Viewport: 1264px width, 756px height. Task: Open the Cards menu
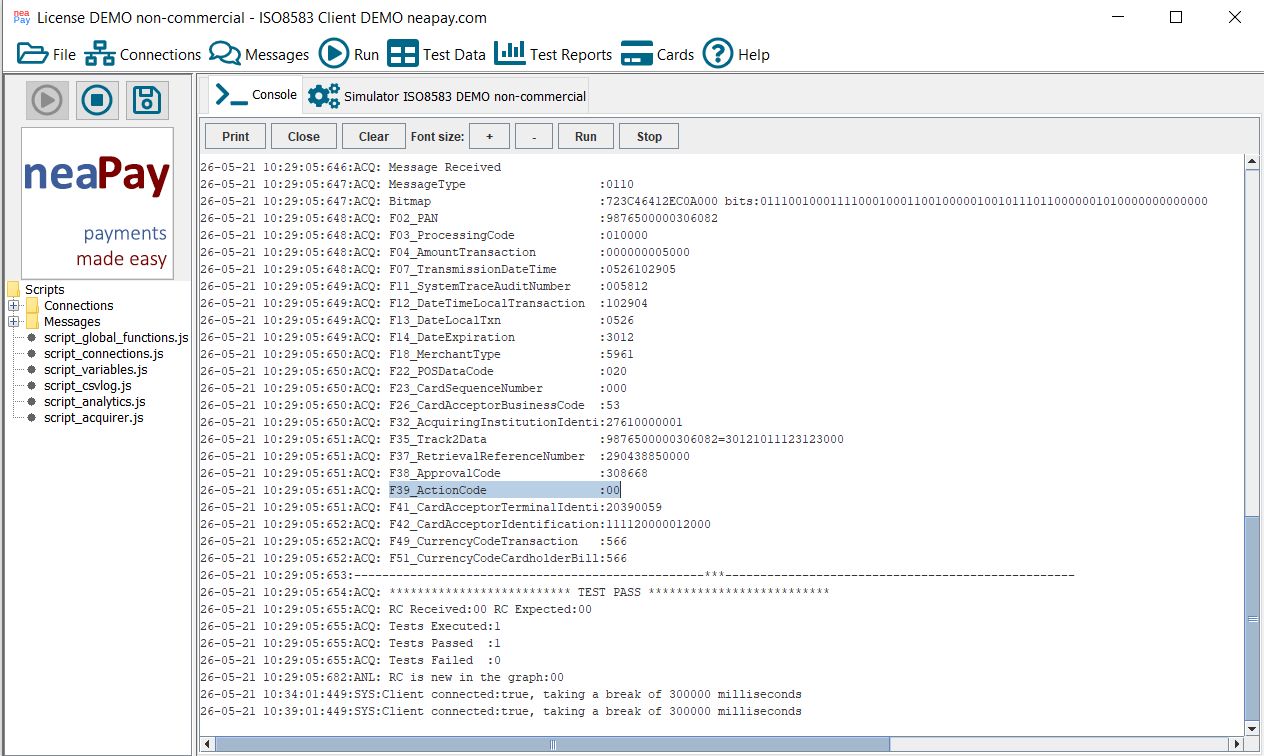click(657, 54)
